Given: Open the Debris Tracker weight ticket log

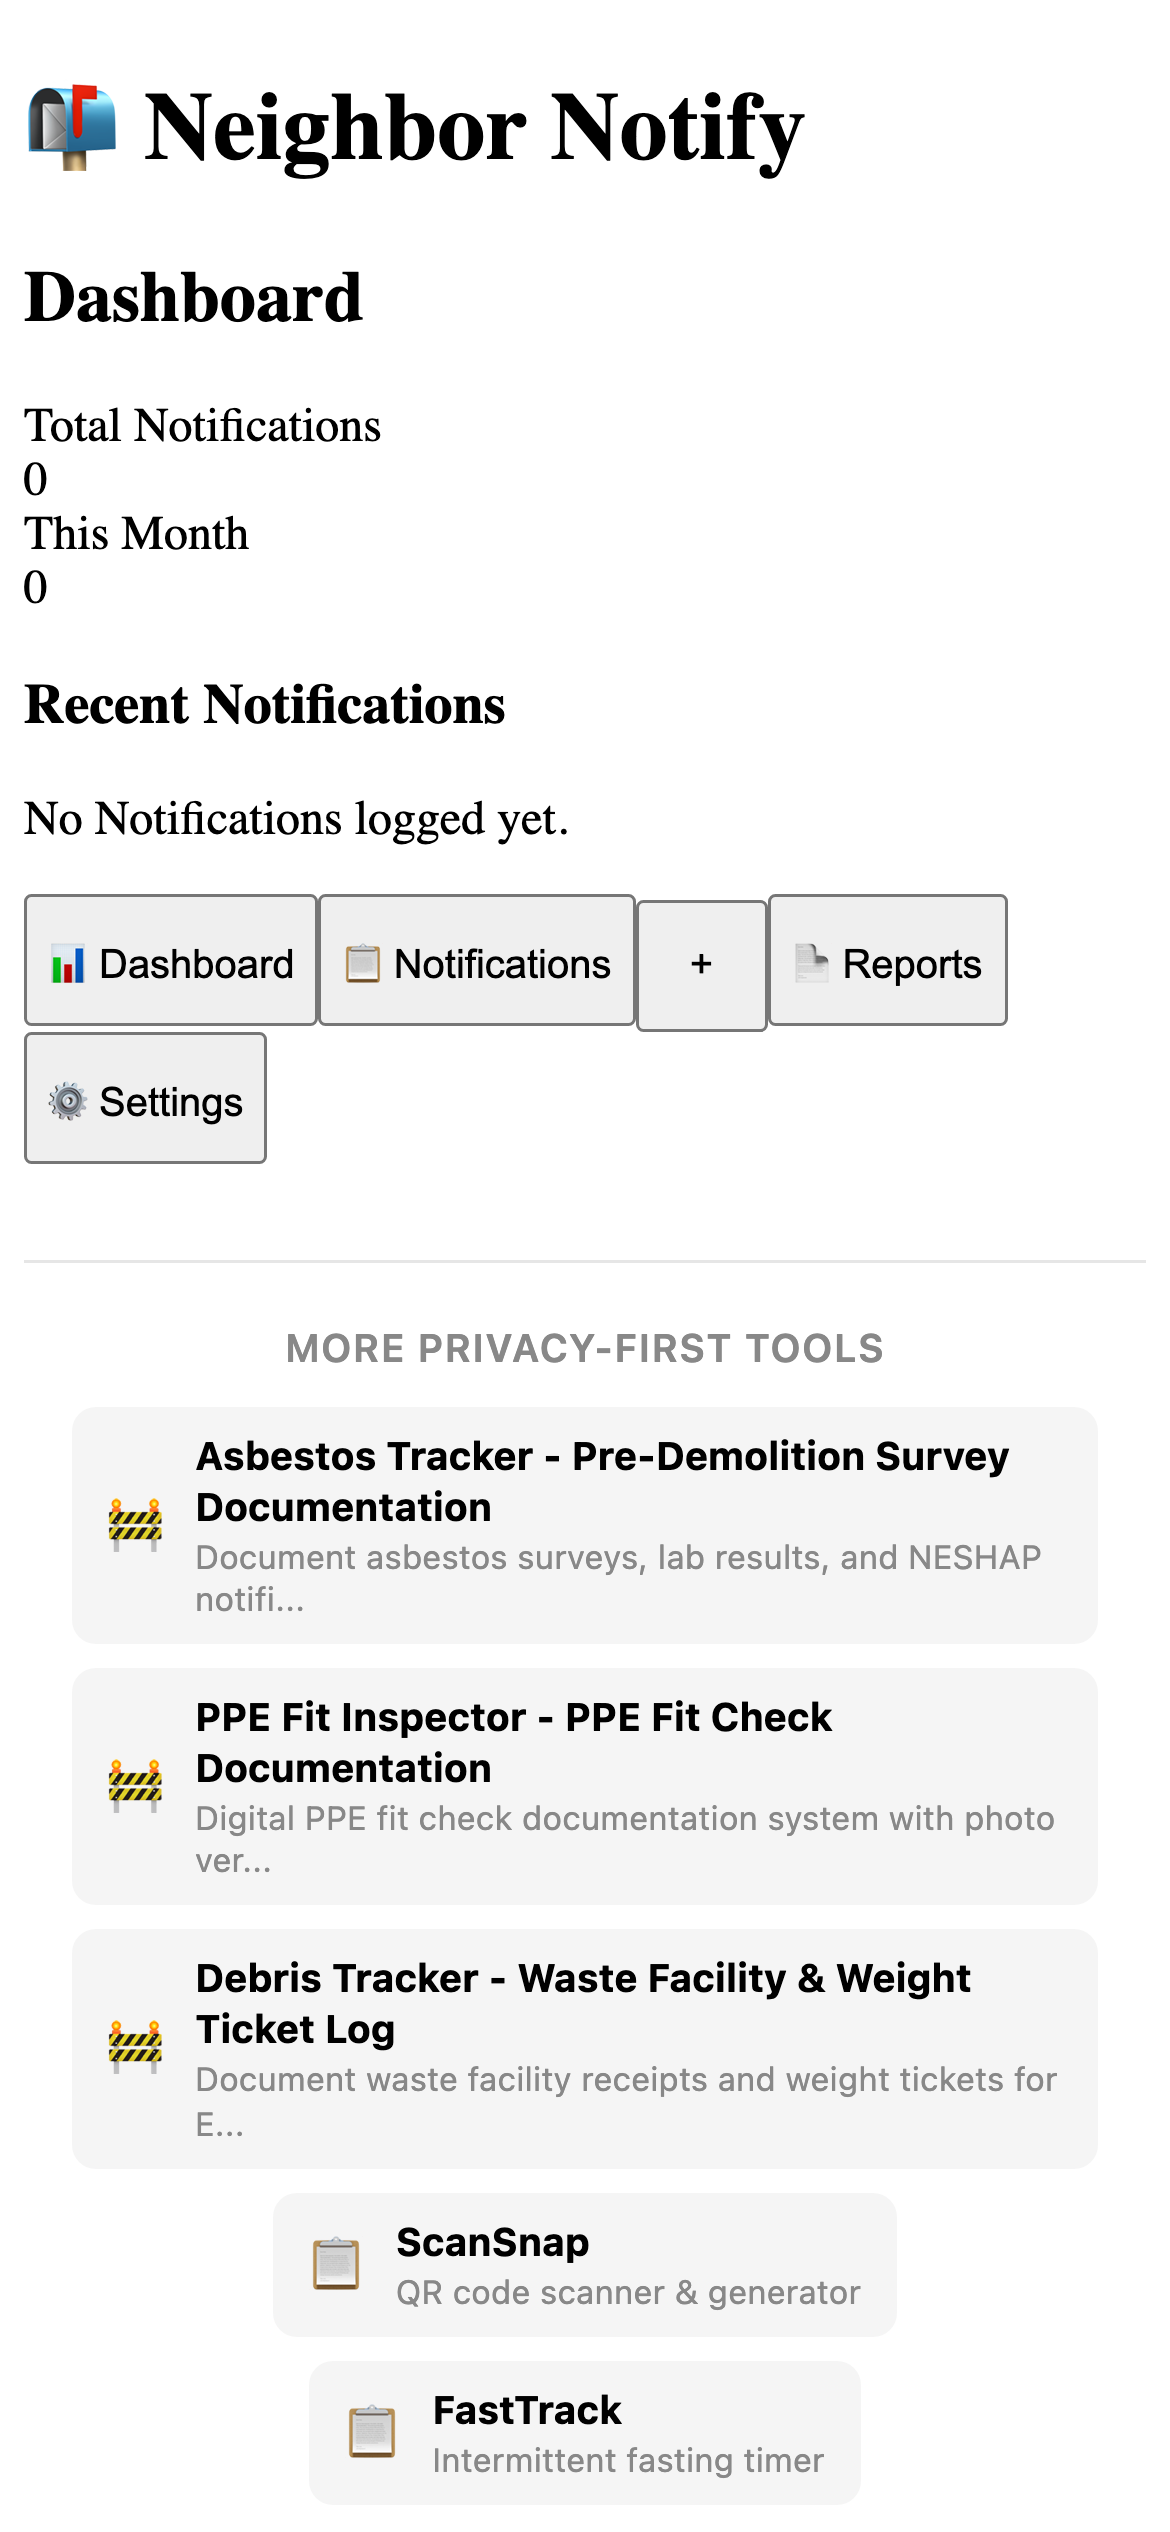Looking at the screenshot, I should [x=585, y=2045].
